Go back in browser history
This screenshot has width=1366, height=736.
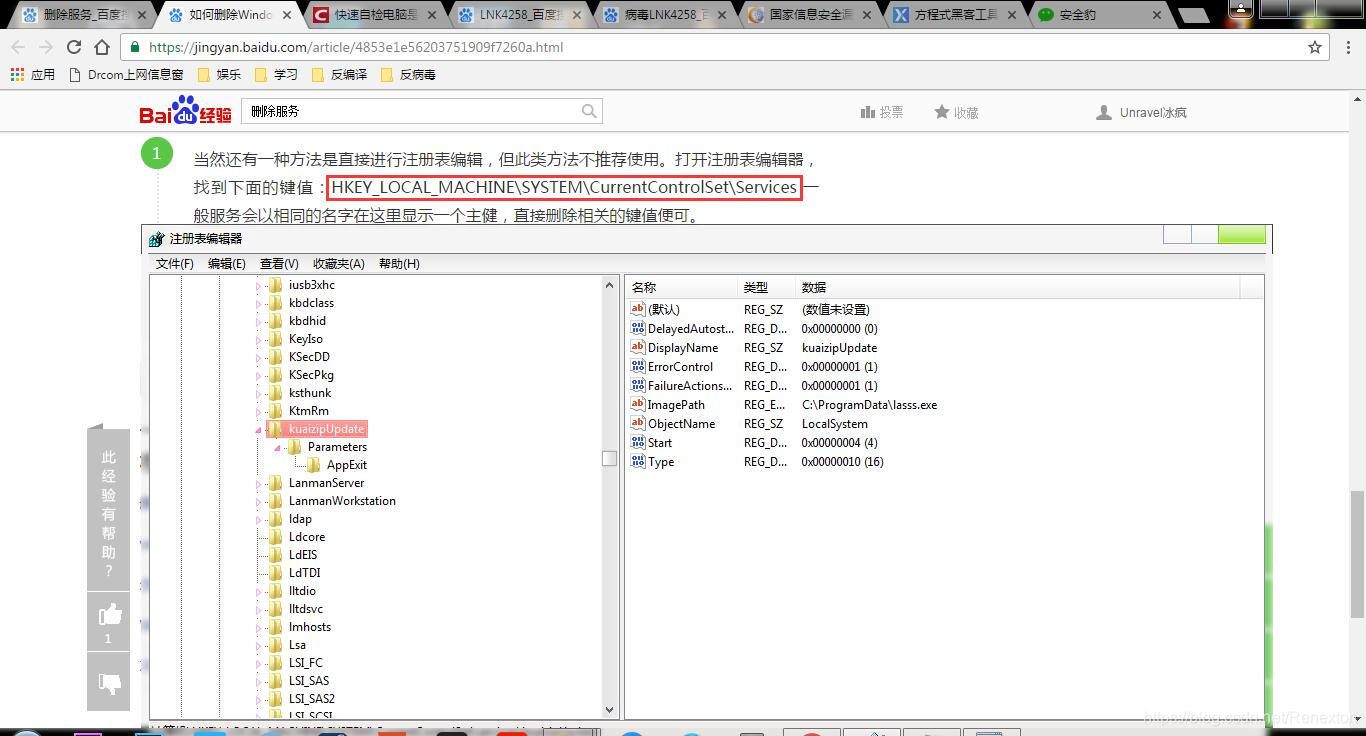[x=18, y=47]
